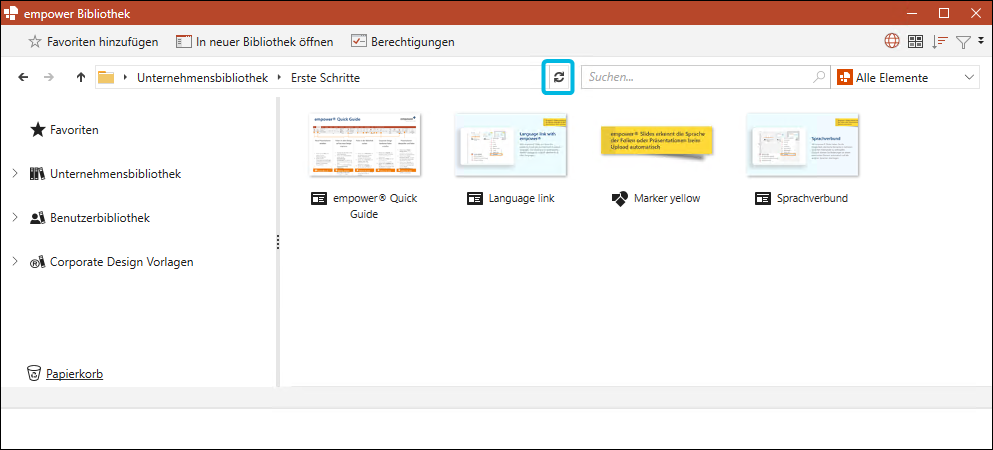Switch view with the grid layout icon
This screenshot has width=993, height=450.
coord(916,42)
